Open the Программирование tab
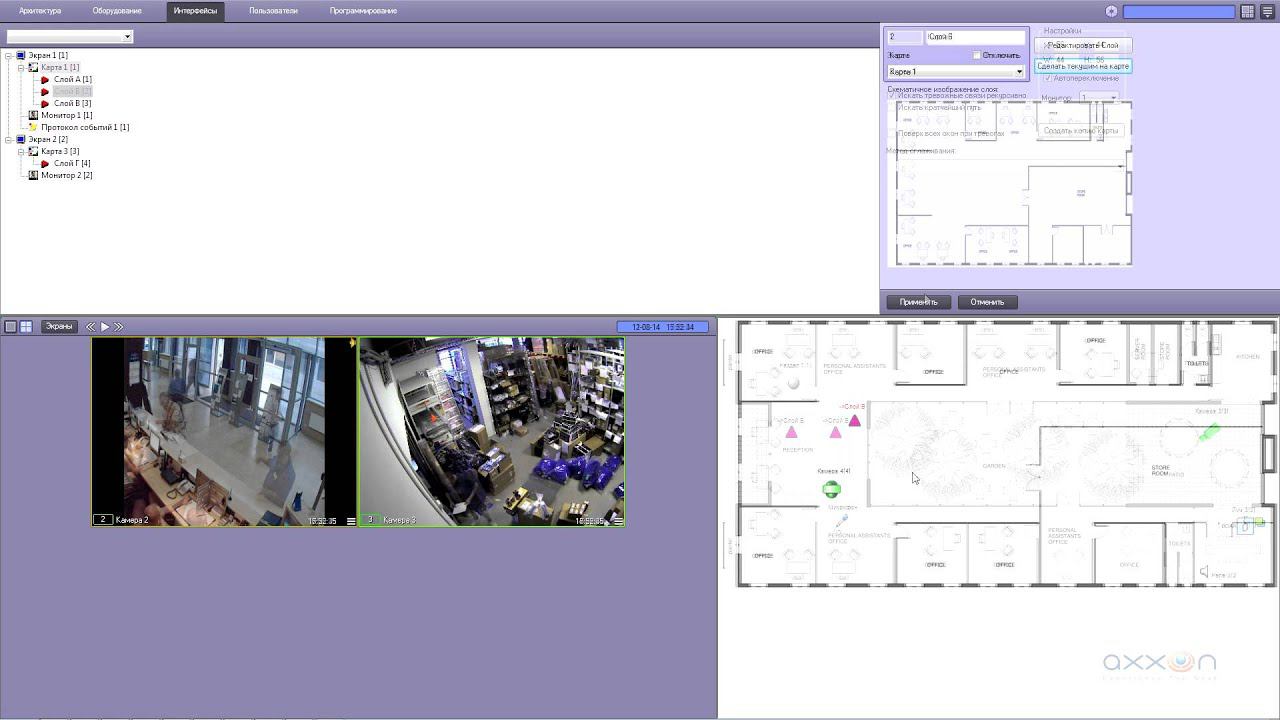Image resolution: width=1280 pixels, height=720 pixels. (x=363, y=11)
